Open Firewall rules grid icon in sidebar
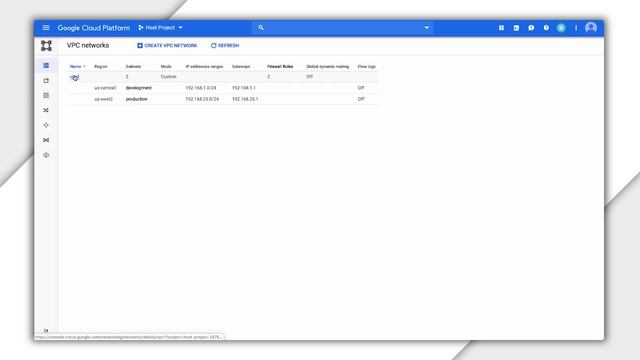Viewport: 640px width, 360px height. pyautogui.click(x=46, y=95)
